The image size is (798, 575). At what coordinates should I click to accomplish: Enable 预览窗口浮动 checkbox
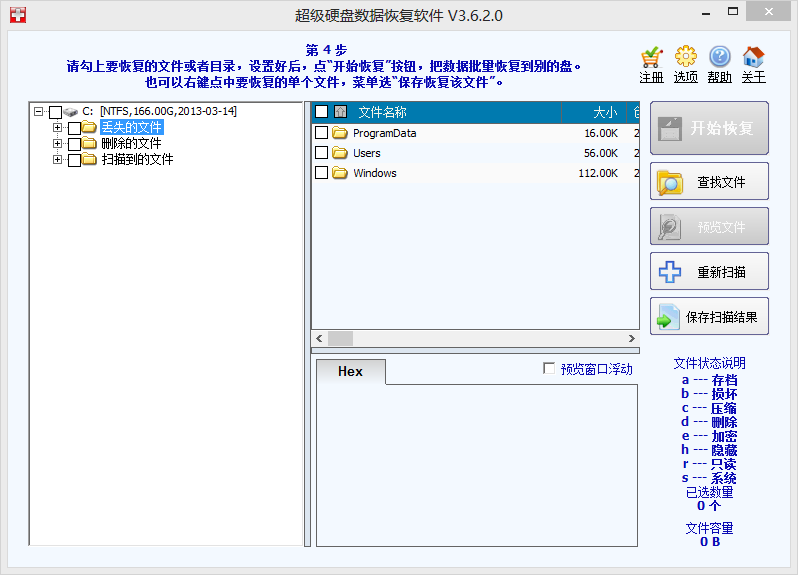[548, 369]
